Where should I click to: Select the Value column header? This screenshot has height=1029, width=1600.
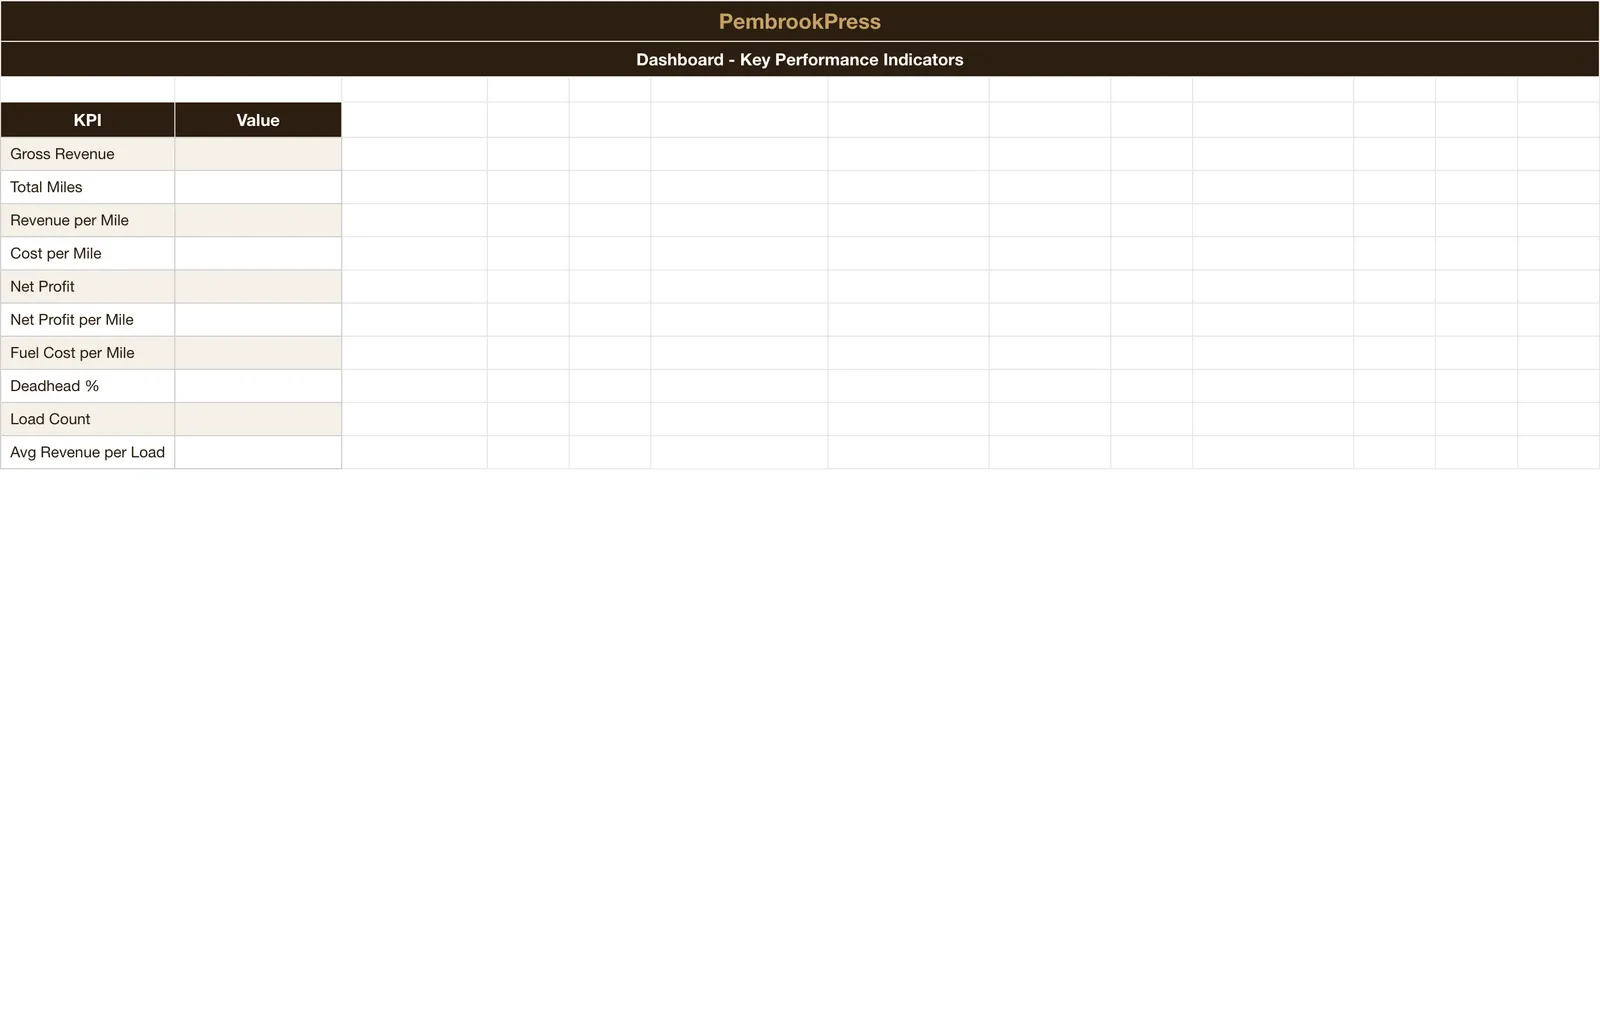258,120
